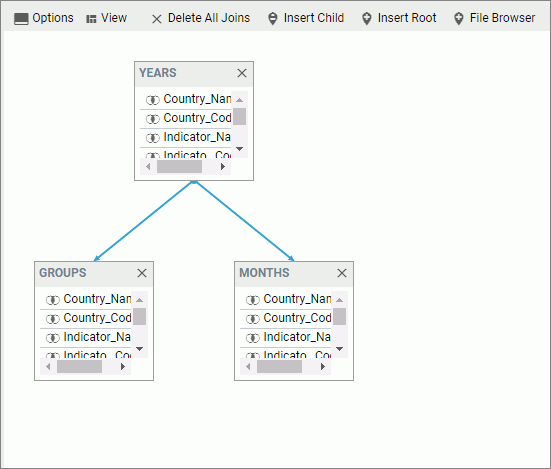Screen dimensions: 551x469
Task: Click right arrow in MONTHS horizontal scrollbar
Action: click(323, 366)
